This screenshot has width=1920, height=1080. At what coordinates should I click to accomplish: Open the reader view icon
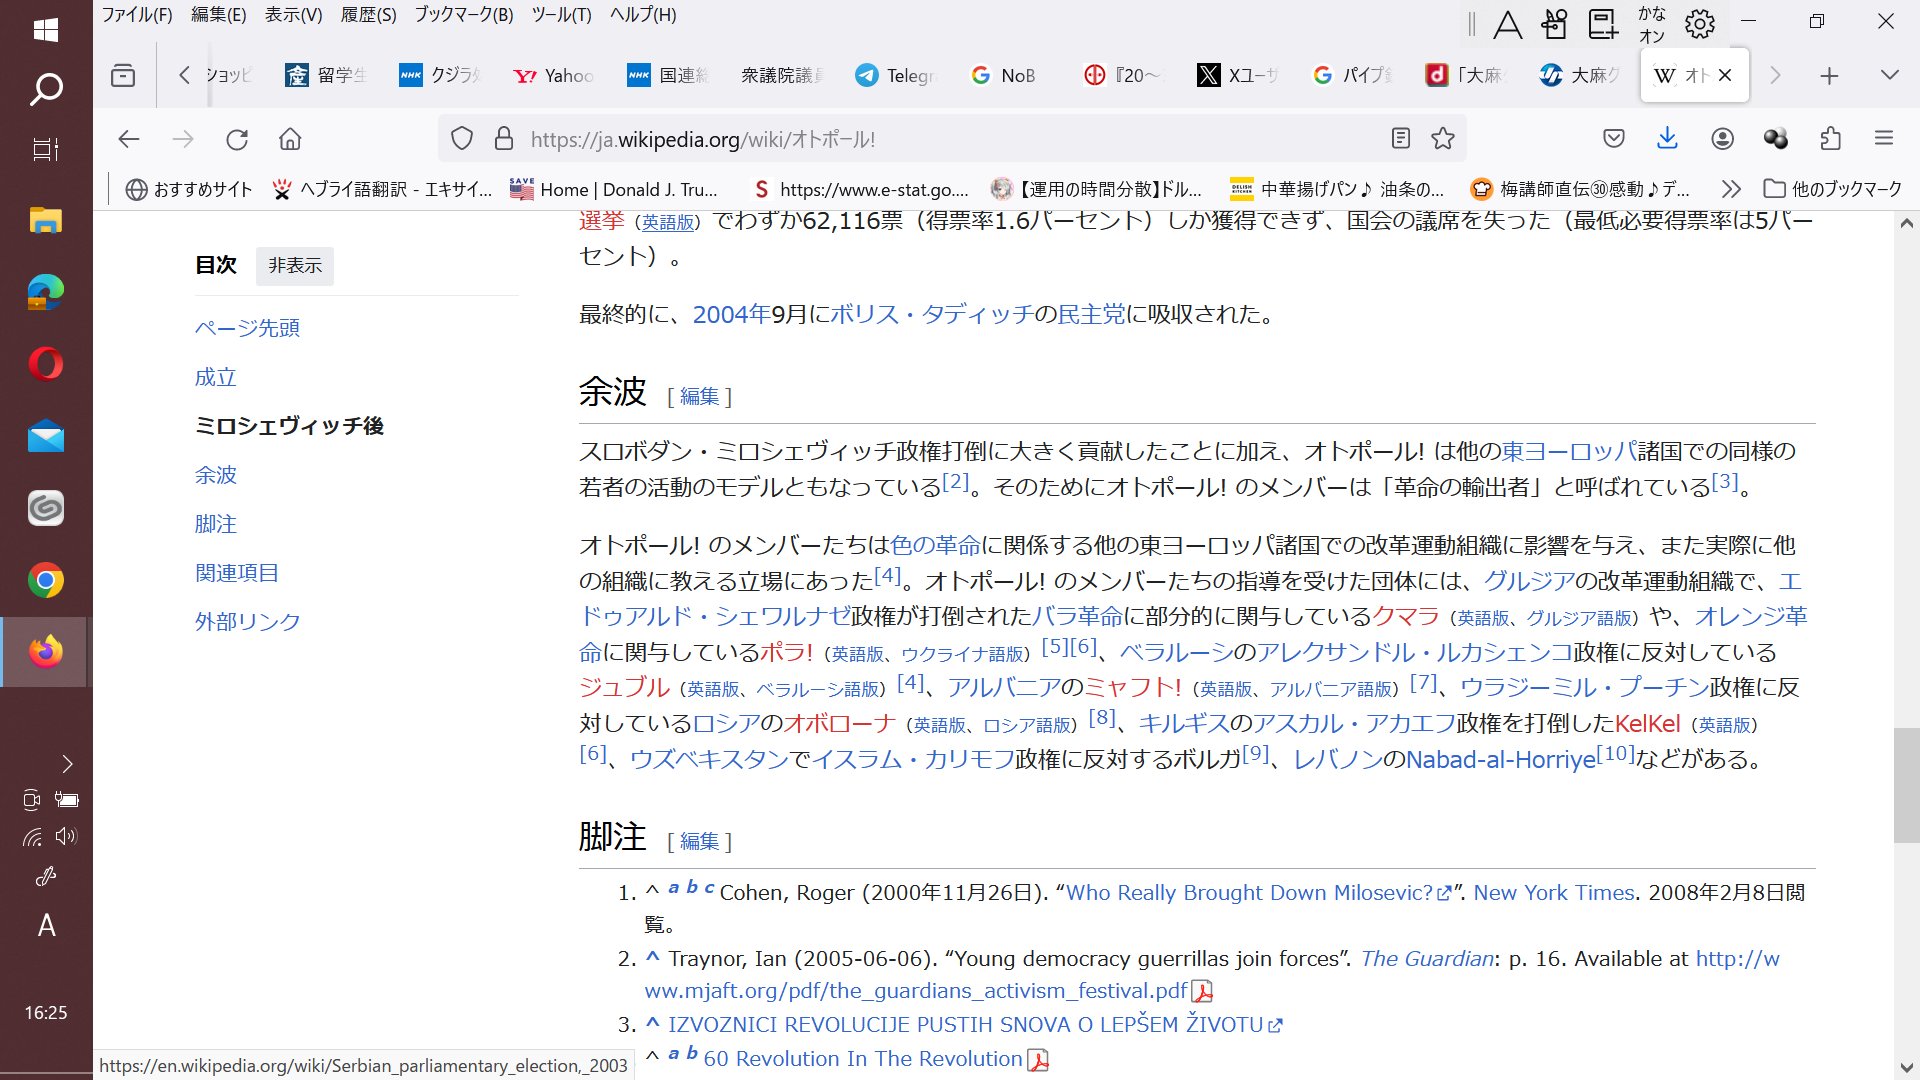pos(1400,139)
